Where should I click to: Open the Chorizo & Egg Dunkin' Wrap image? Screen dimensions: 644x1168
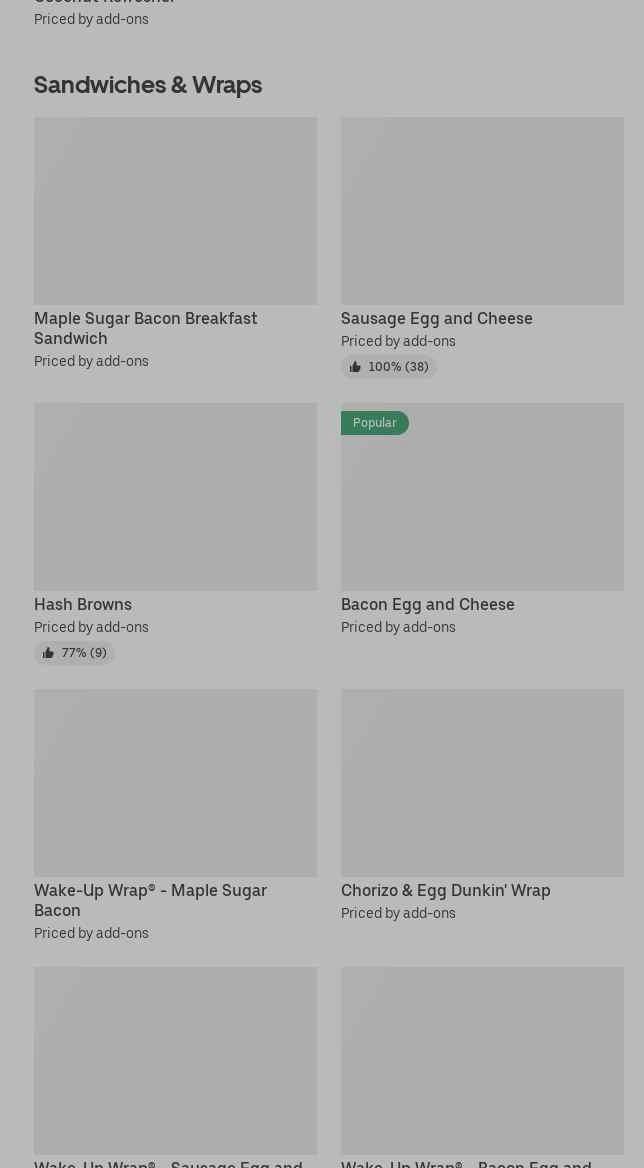pyautogui.click(x=482, y=783)
